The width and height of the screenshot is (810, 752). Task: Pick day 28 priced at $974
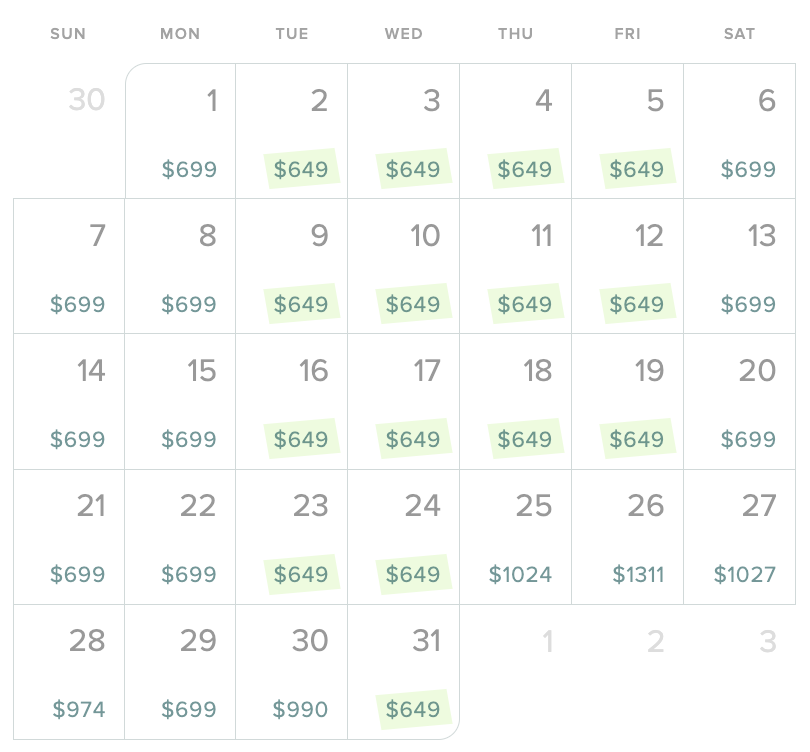pos(69,672)
